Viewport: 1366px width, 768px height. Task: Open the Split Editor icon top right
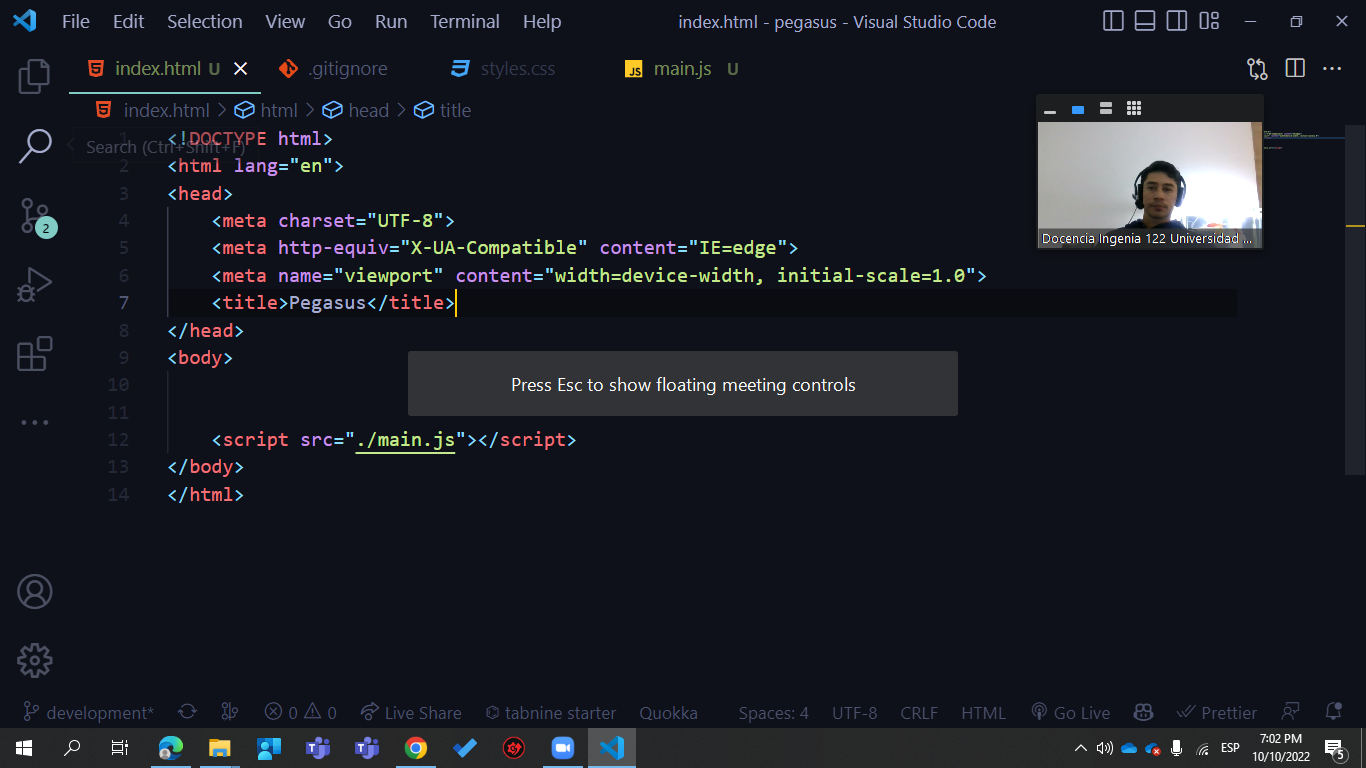tap(1294, 68)
